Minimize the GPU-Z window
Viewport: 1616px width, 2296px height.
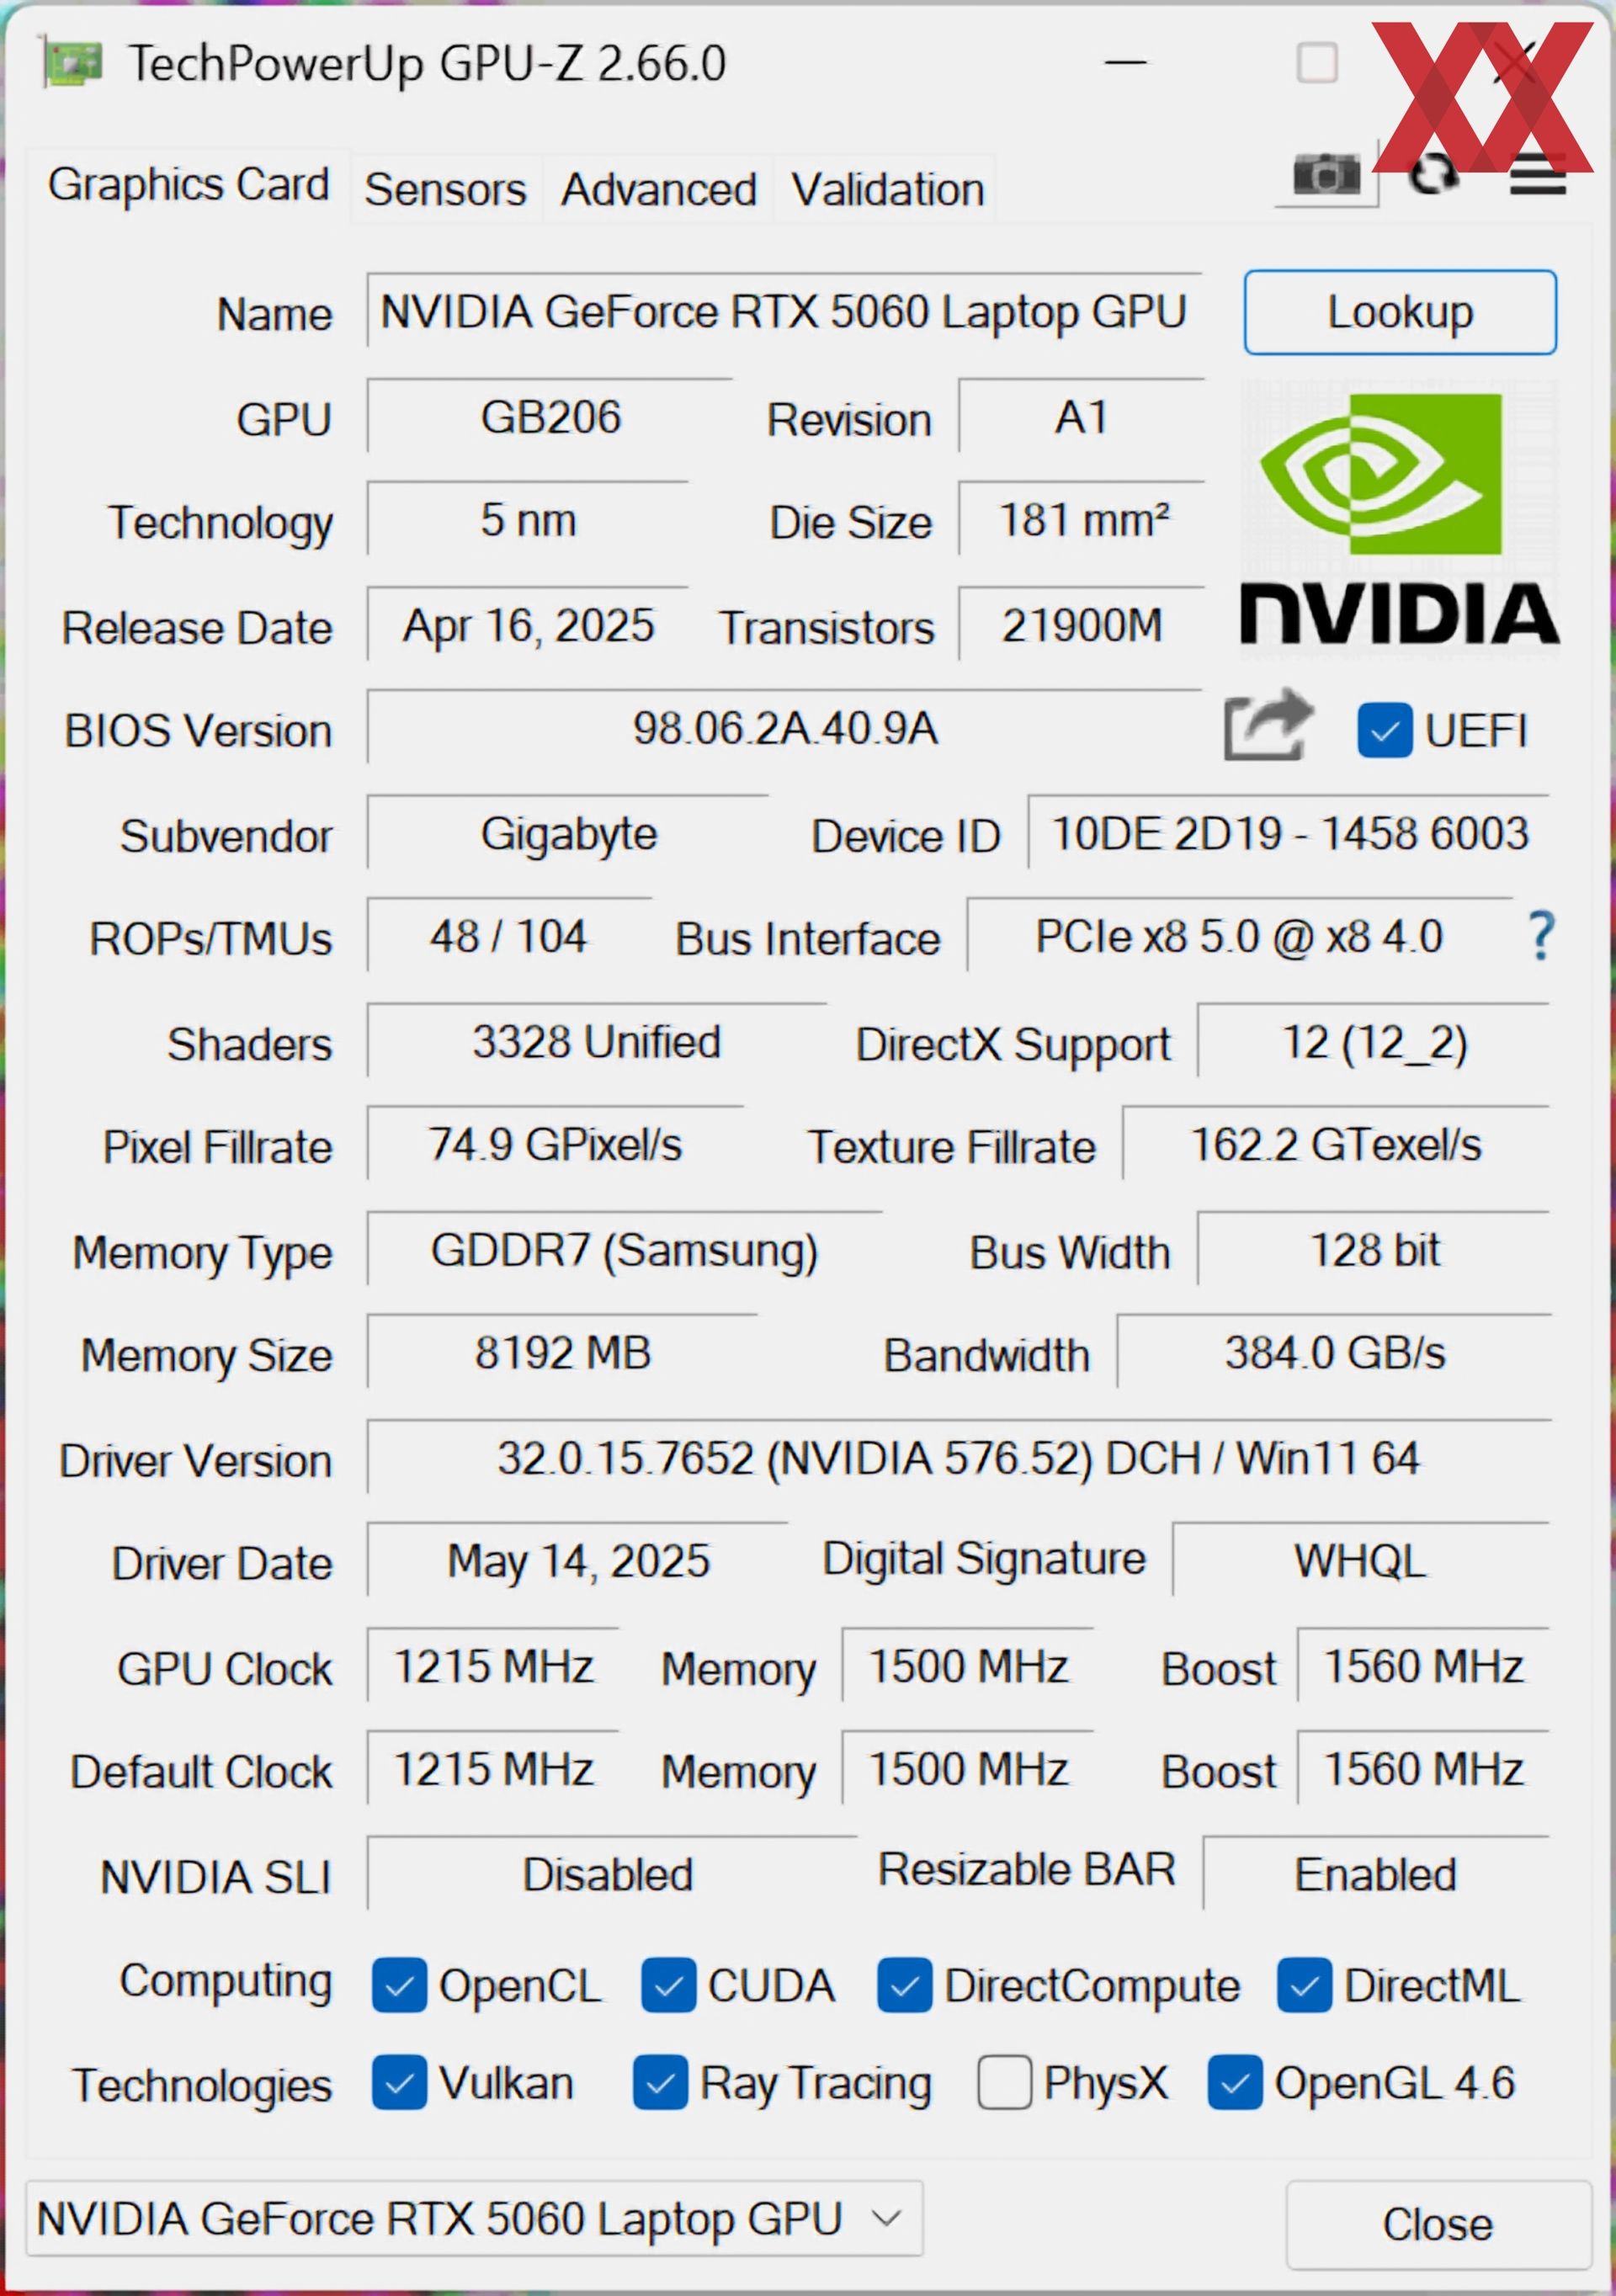point(1125,64)
